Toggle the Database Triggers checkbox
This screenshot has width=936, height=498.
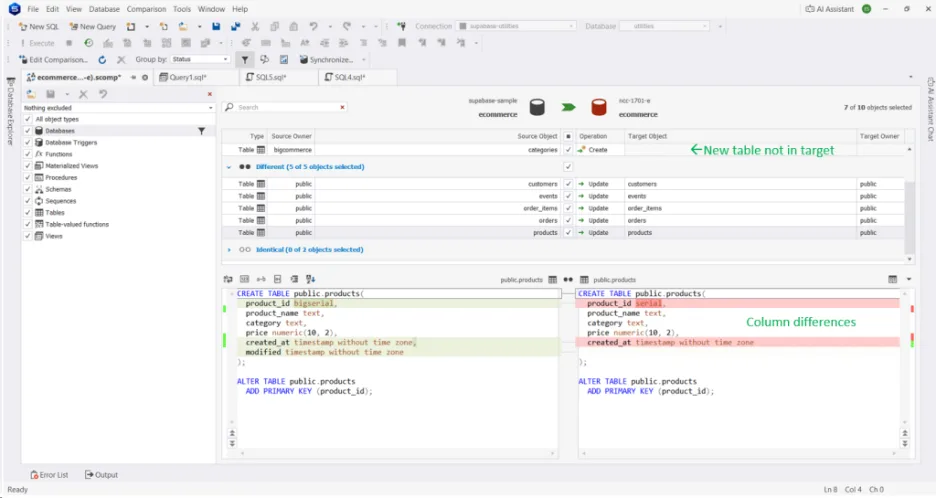(x=27, y=142)
